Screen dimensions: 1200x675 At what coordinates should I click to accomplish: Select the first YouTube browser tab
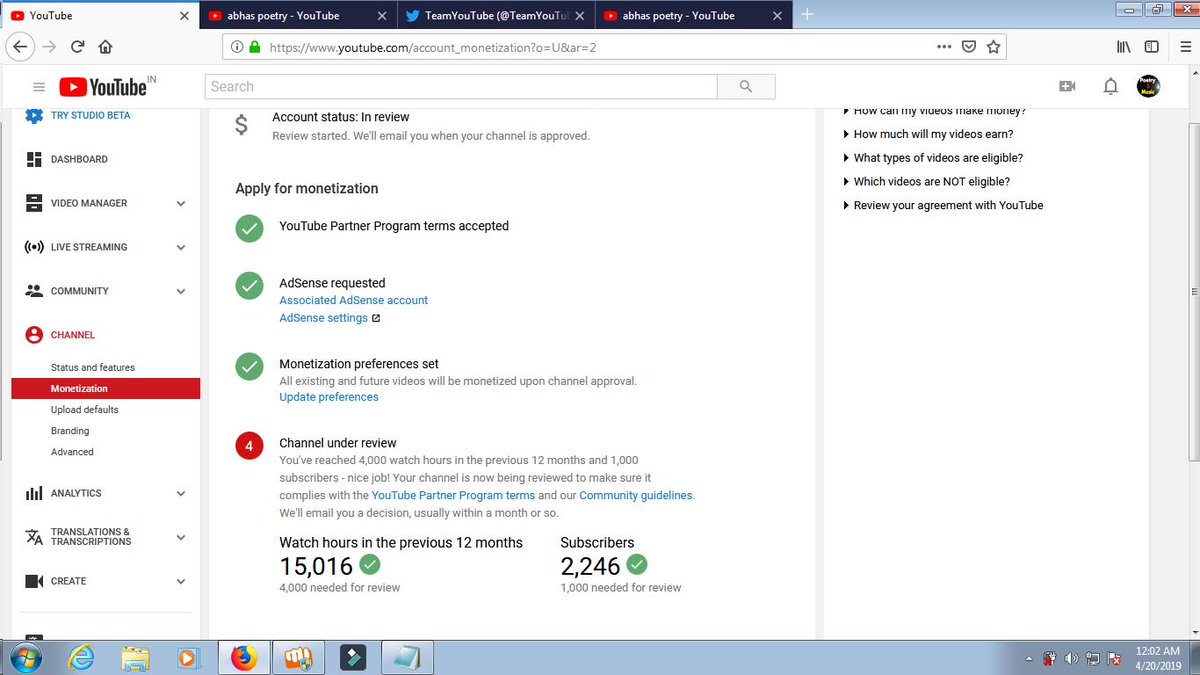tap(99, 15)
